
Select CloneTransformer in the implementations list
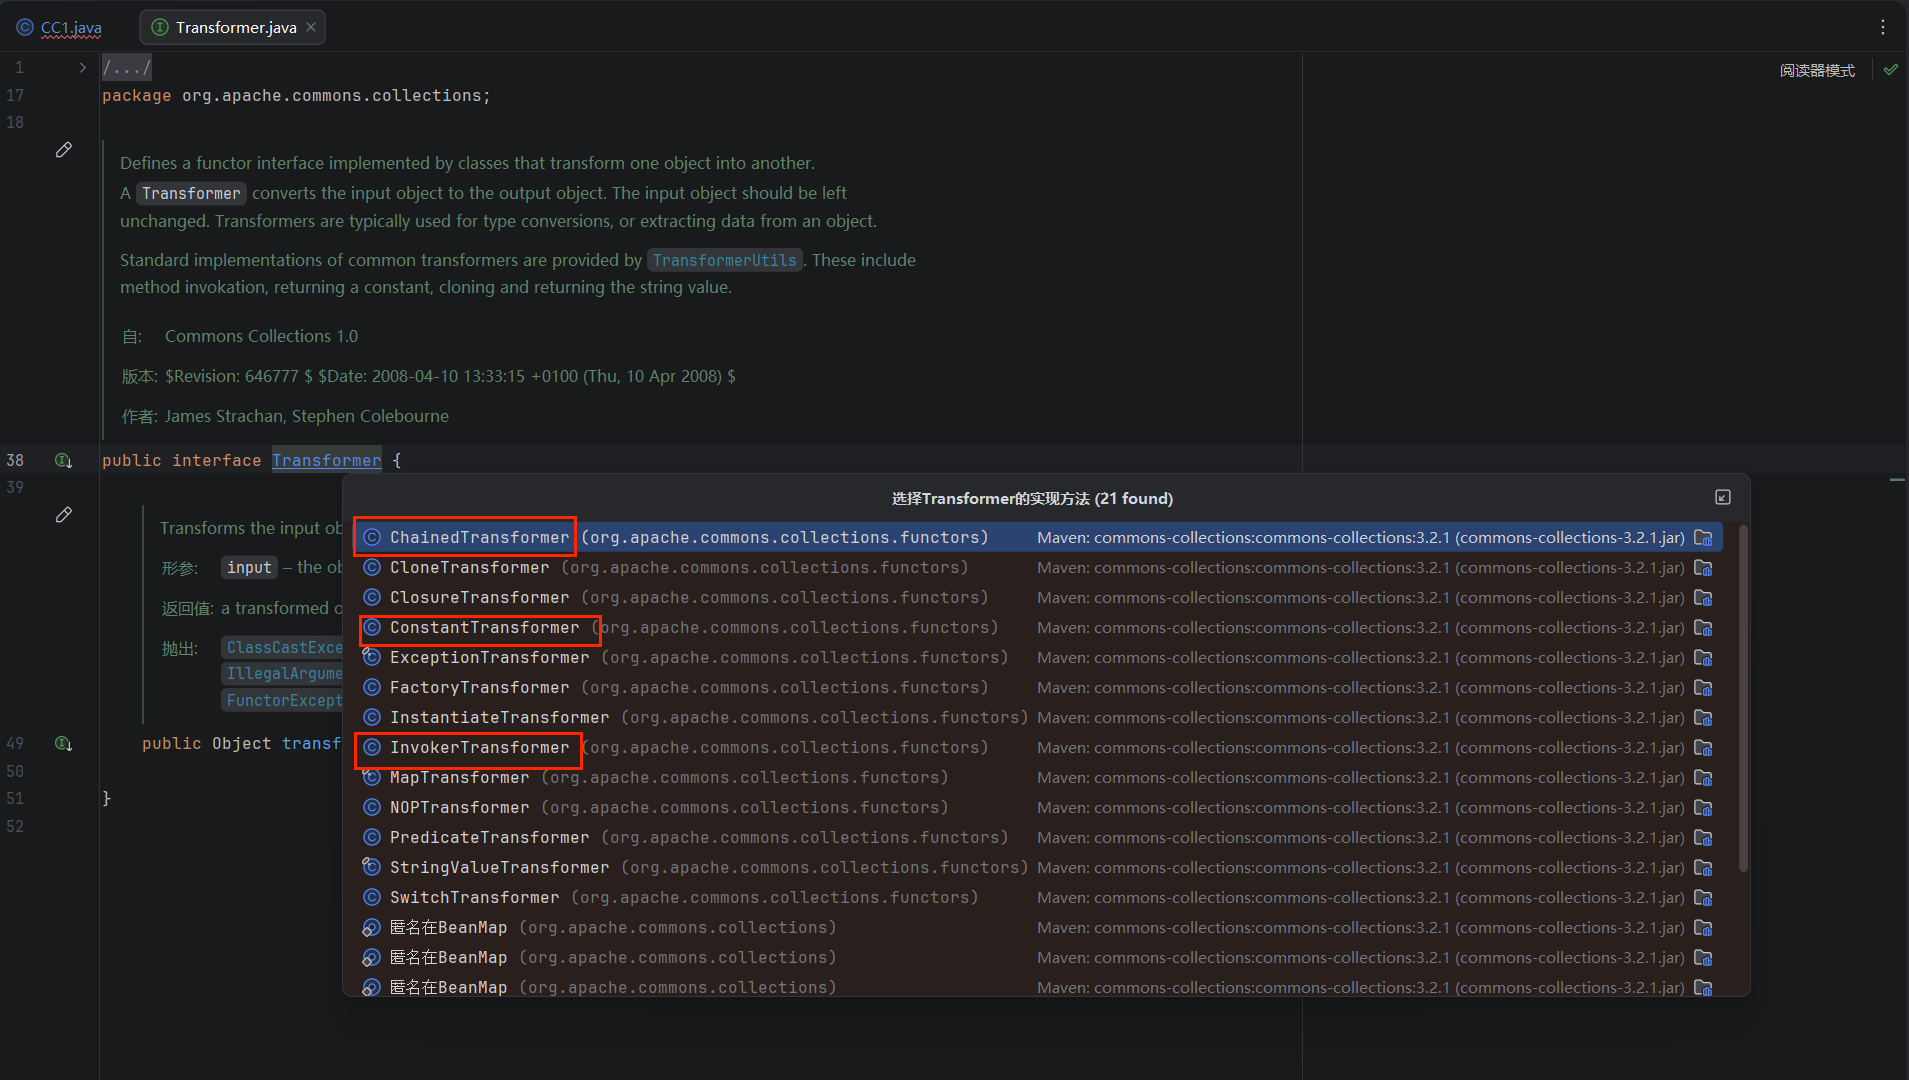[x=1036, y=567]
